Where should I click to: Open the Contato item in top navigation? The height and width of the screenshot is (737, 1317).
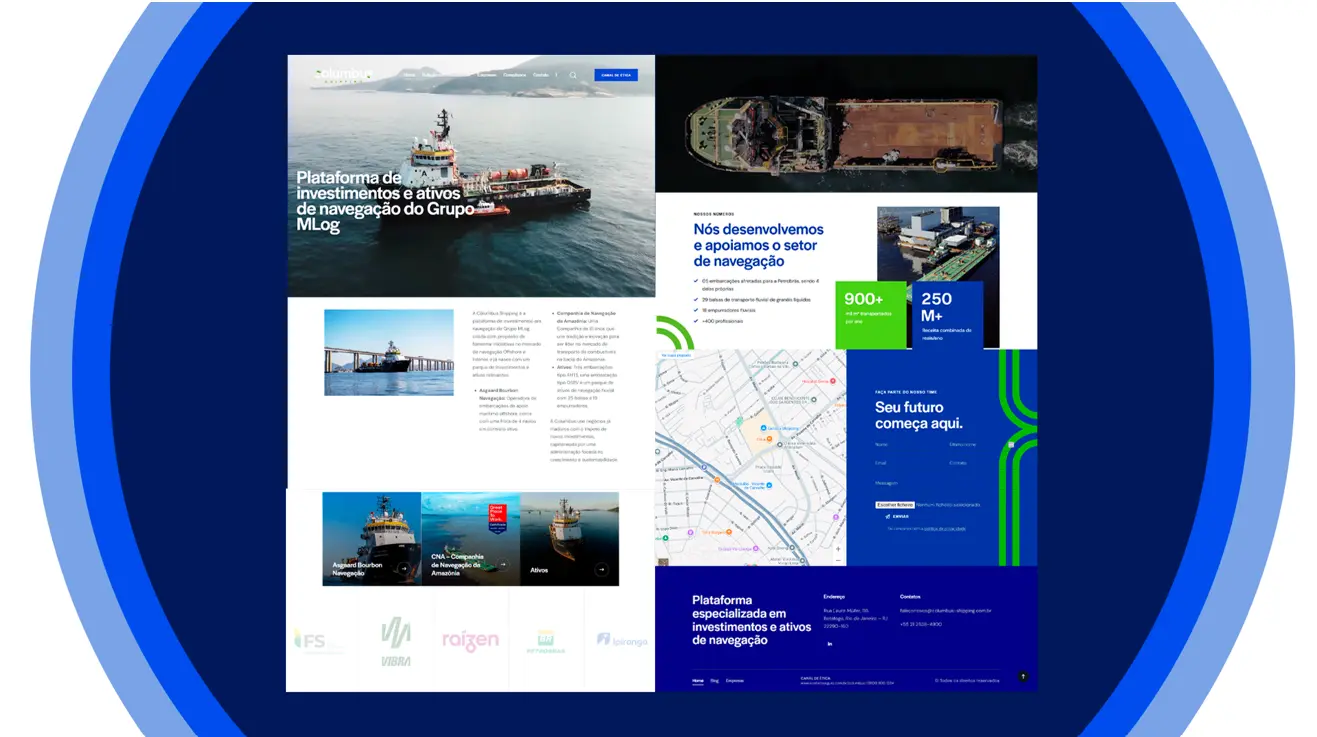tap(541, 75)
